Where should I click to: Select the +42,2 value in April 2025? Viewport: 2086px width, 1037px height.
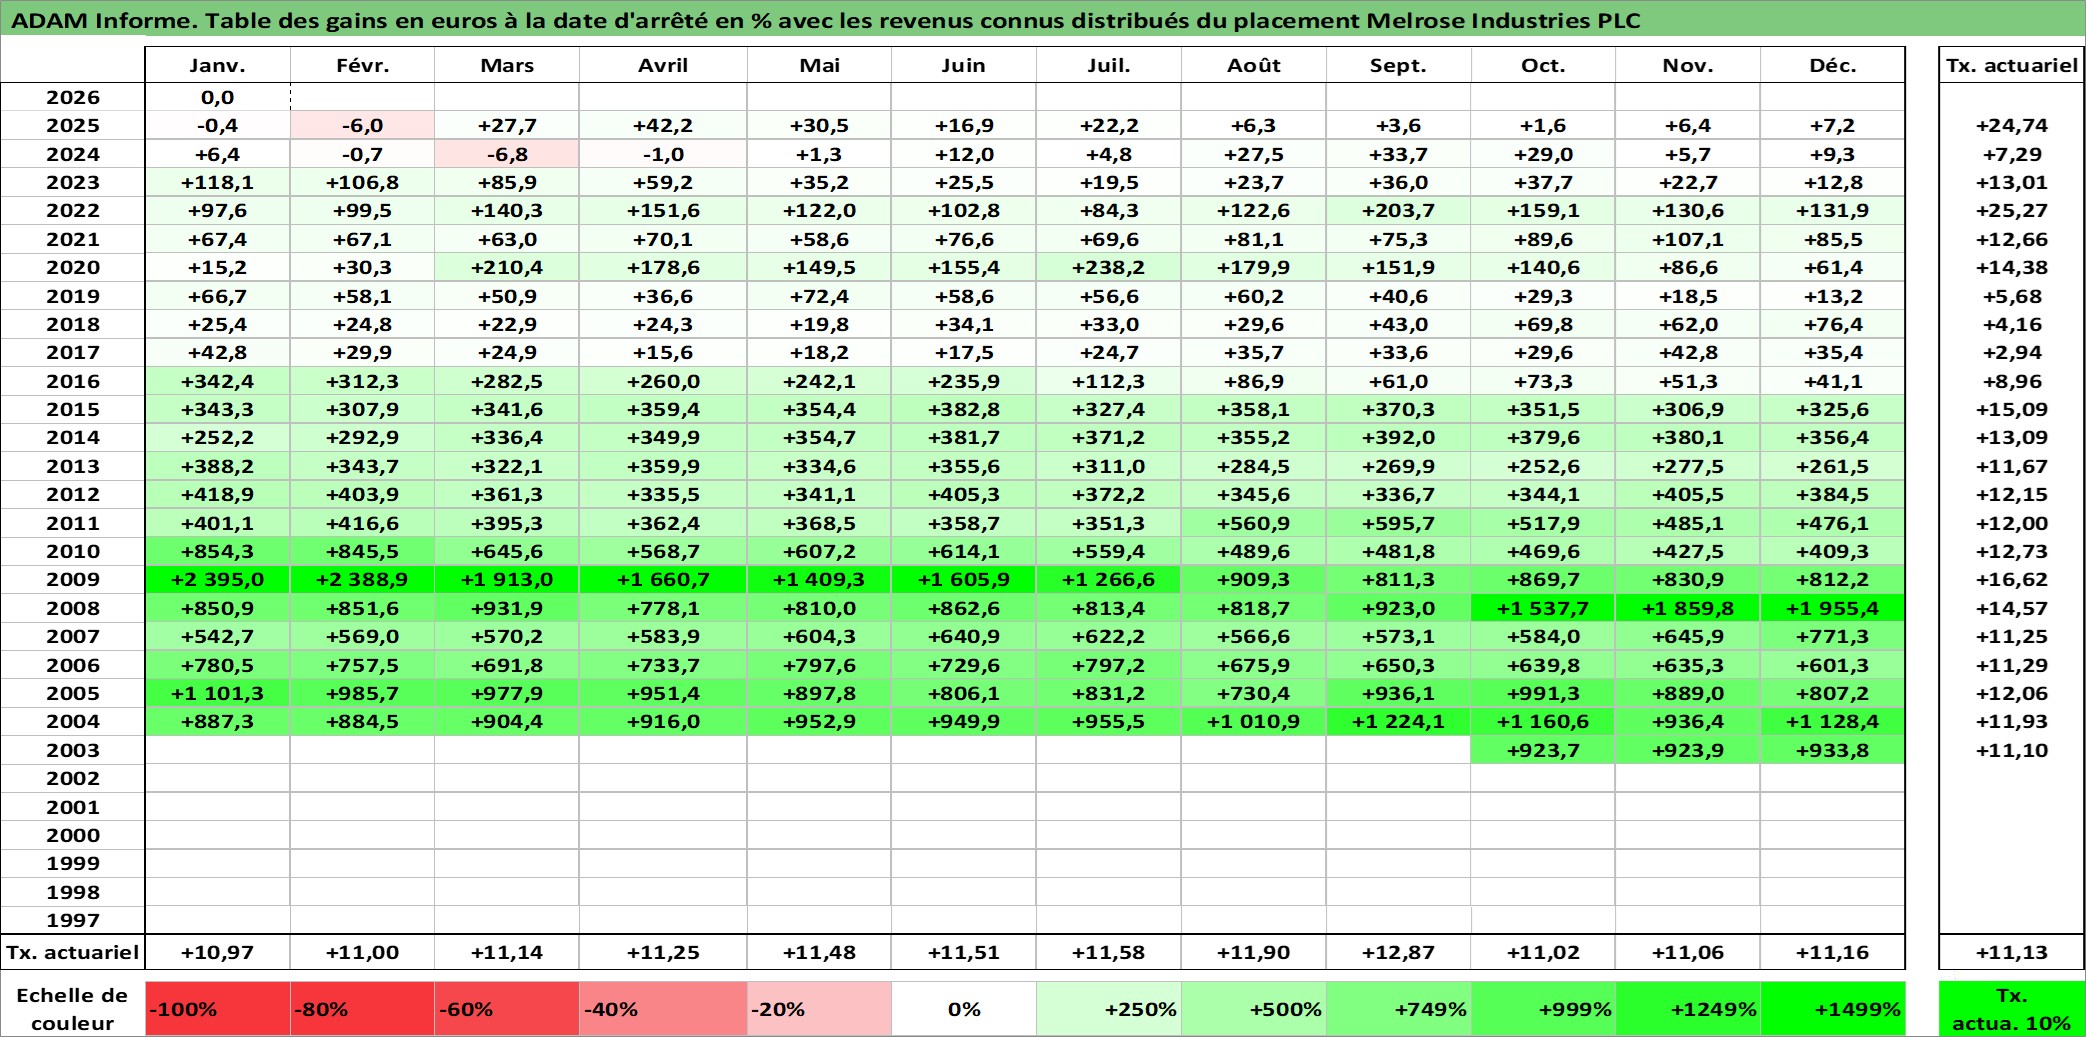(x=663, y=125)
